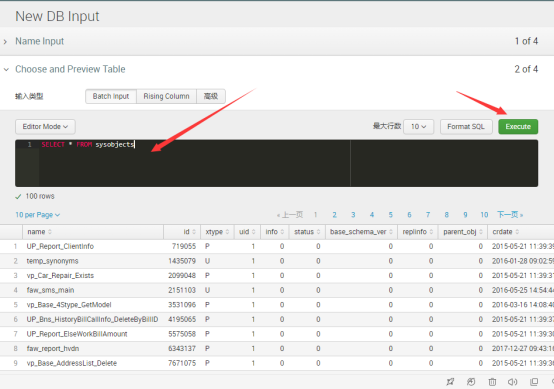Image resolution: width=554 pixels, height=389 pixels.
Task: Expand the Name Input section chevron
Action: click(5, 42)
